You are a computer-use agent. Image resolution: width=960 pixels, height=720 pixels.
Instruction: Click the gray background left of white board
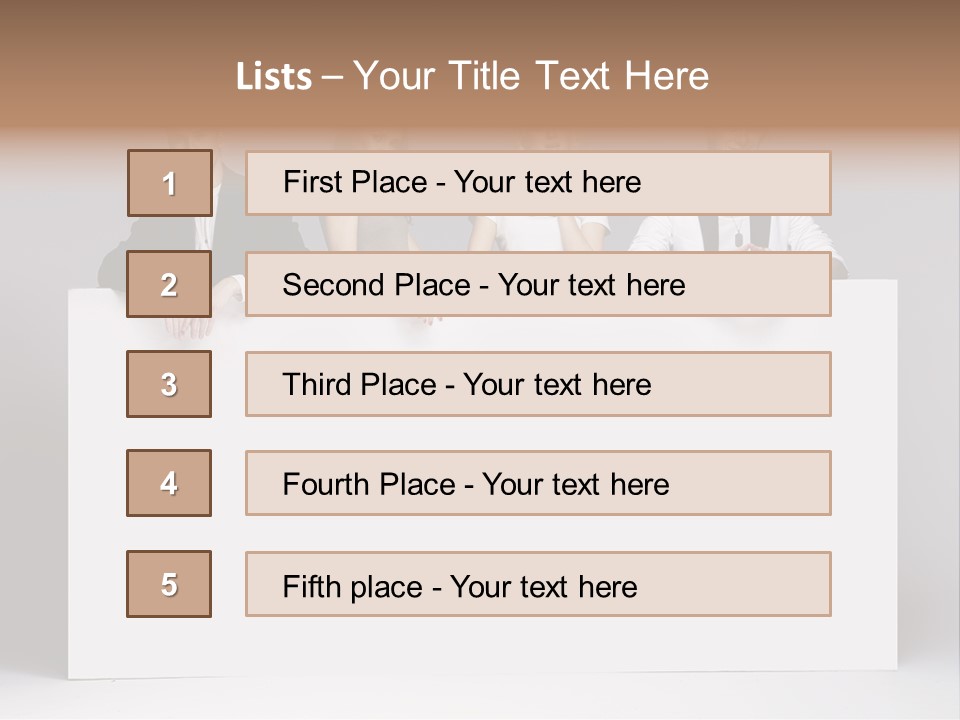point(32,450)
